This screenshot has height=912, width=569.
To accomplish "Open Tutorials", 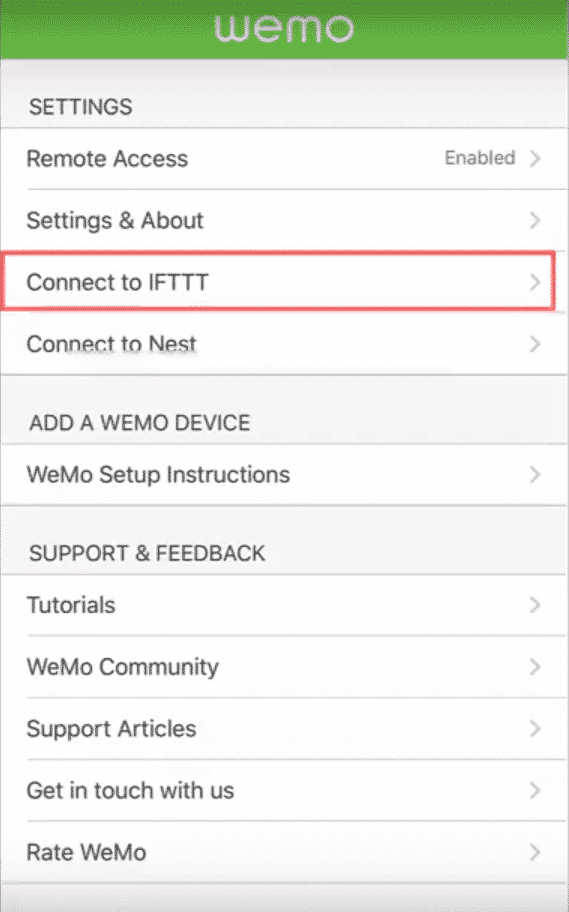I will pyautogui.click(x=284, y=605).
